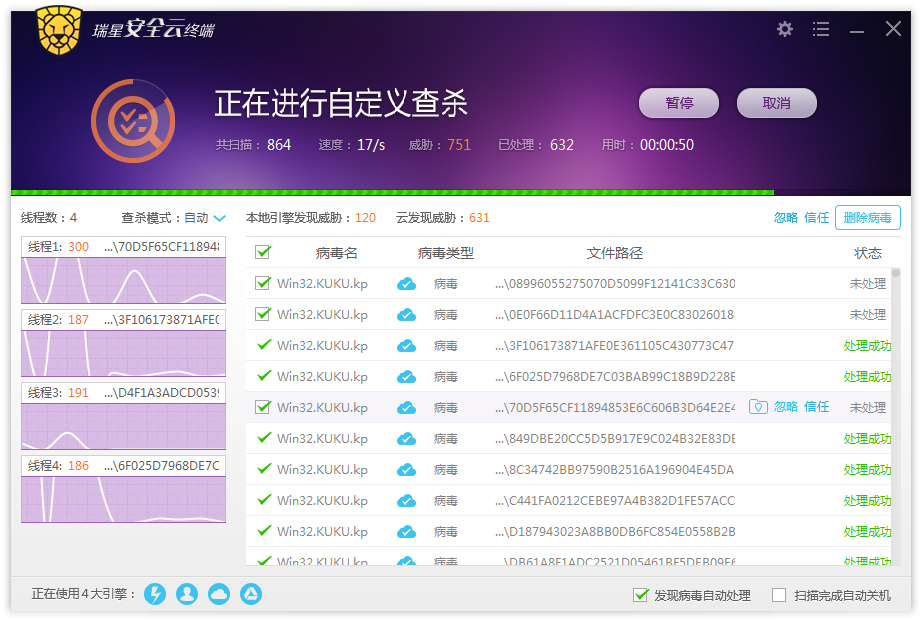Open settings via the gear icon
922x622 pixels.
coord(785,29)
